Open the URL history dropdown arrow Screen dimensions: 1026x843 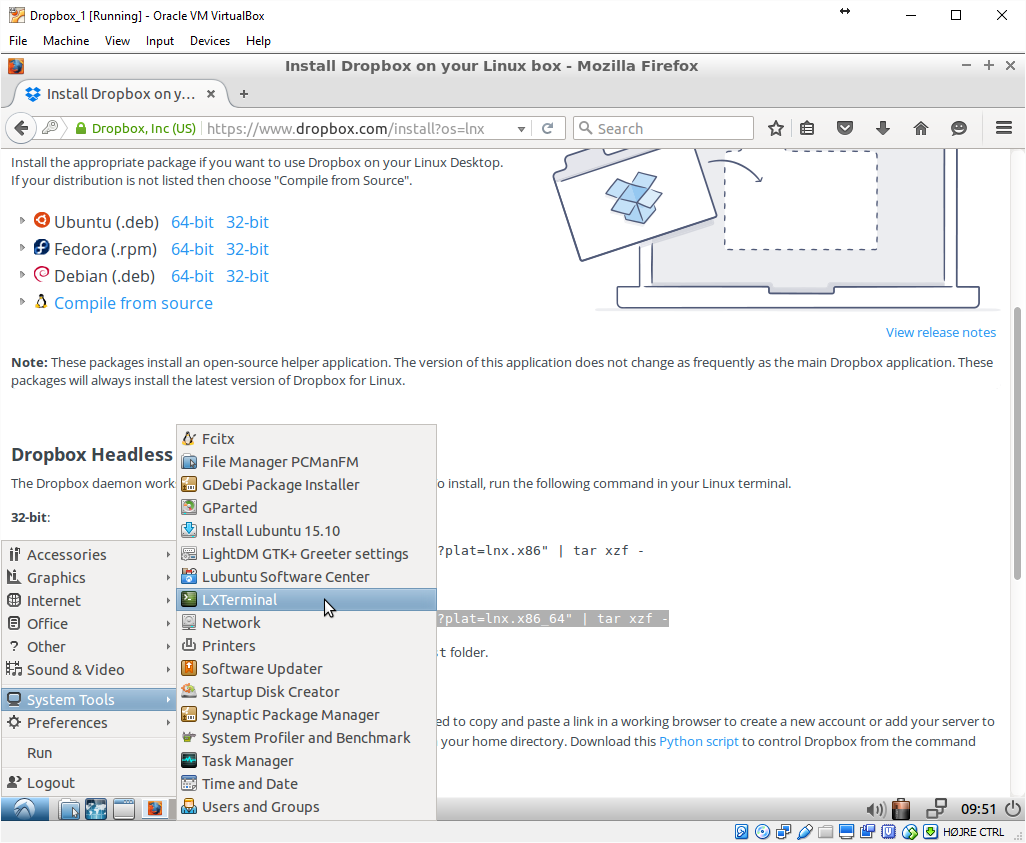pyautogui.click(x=521, y=129)
